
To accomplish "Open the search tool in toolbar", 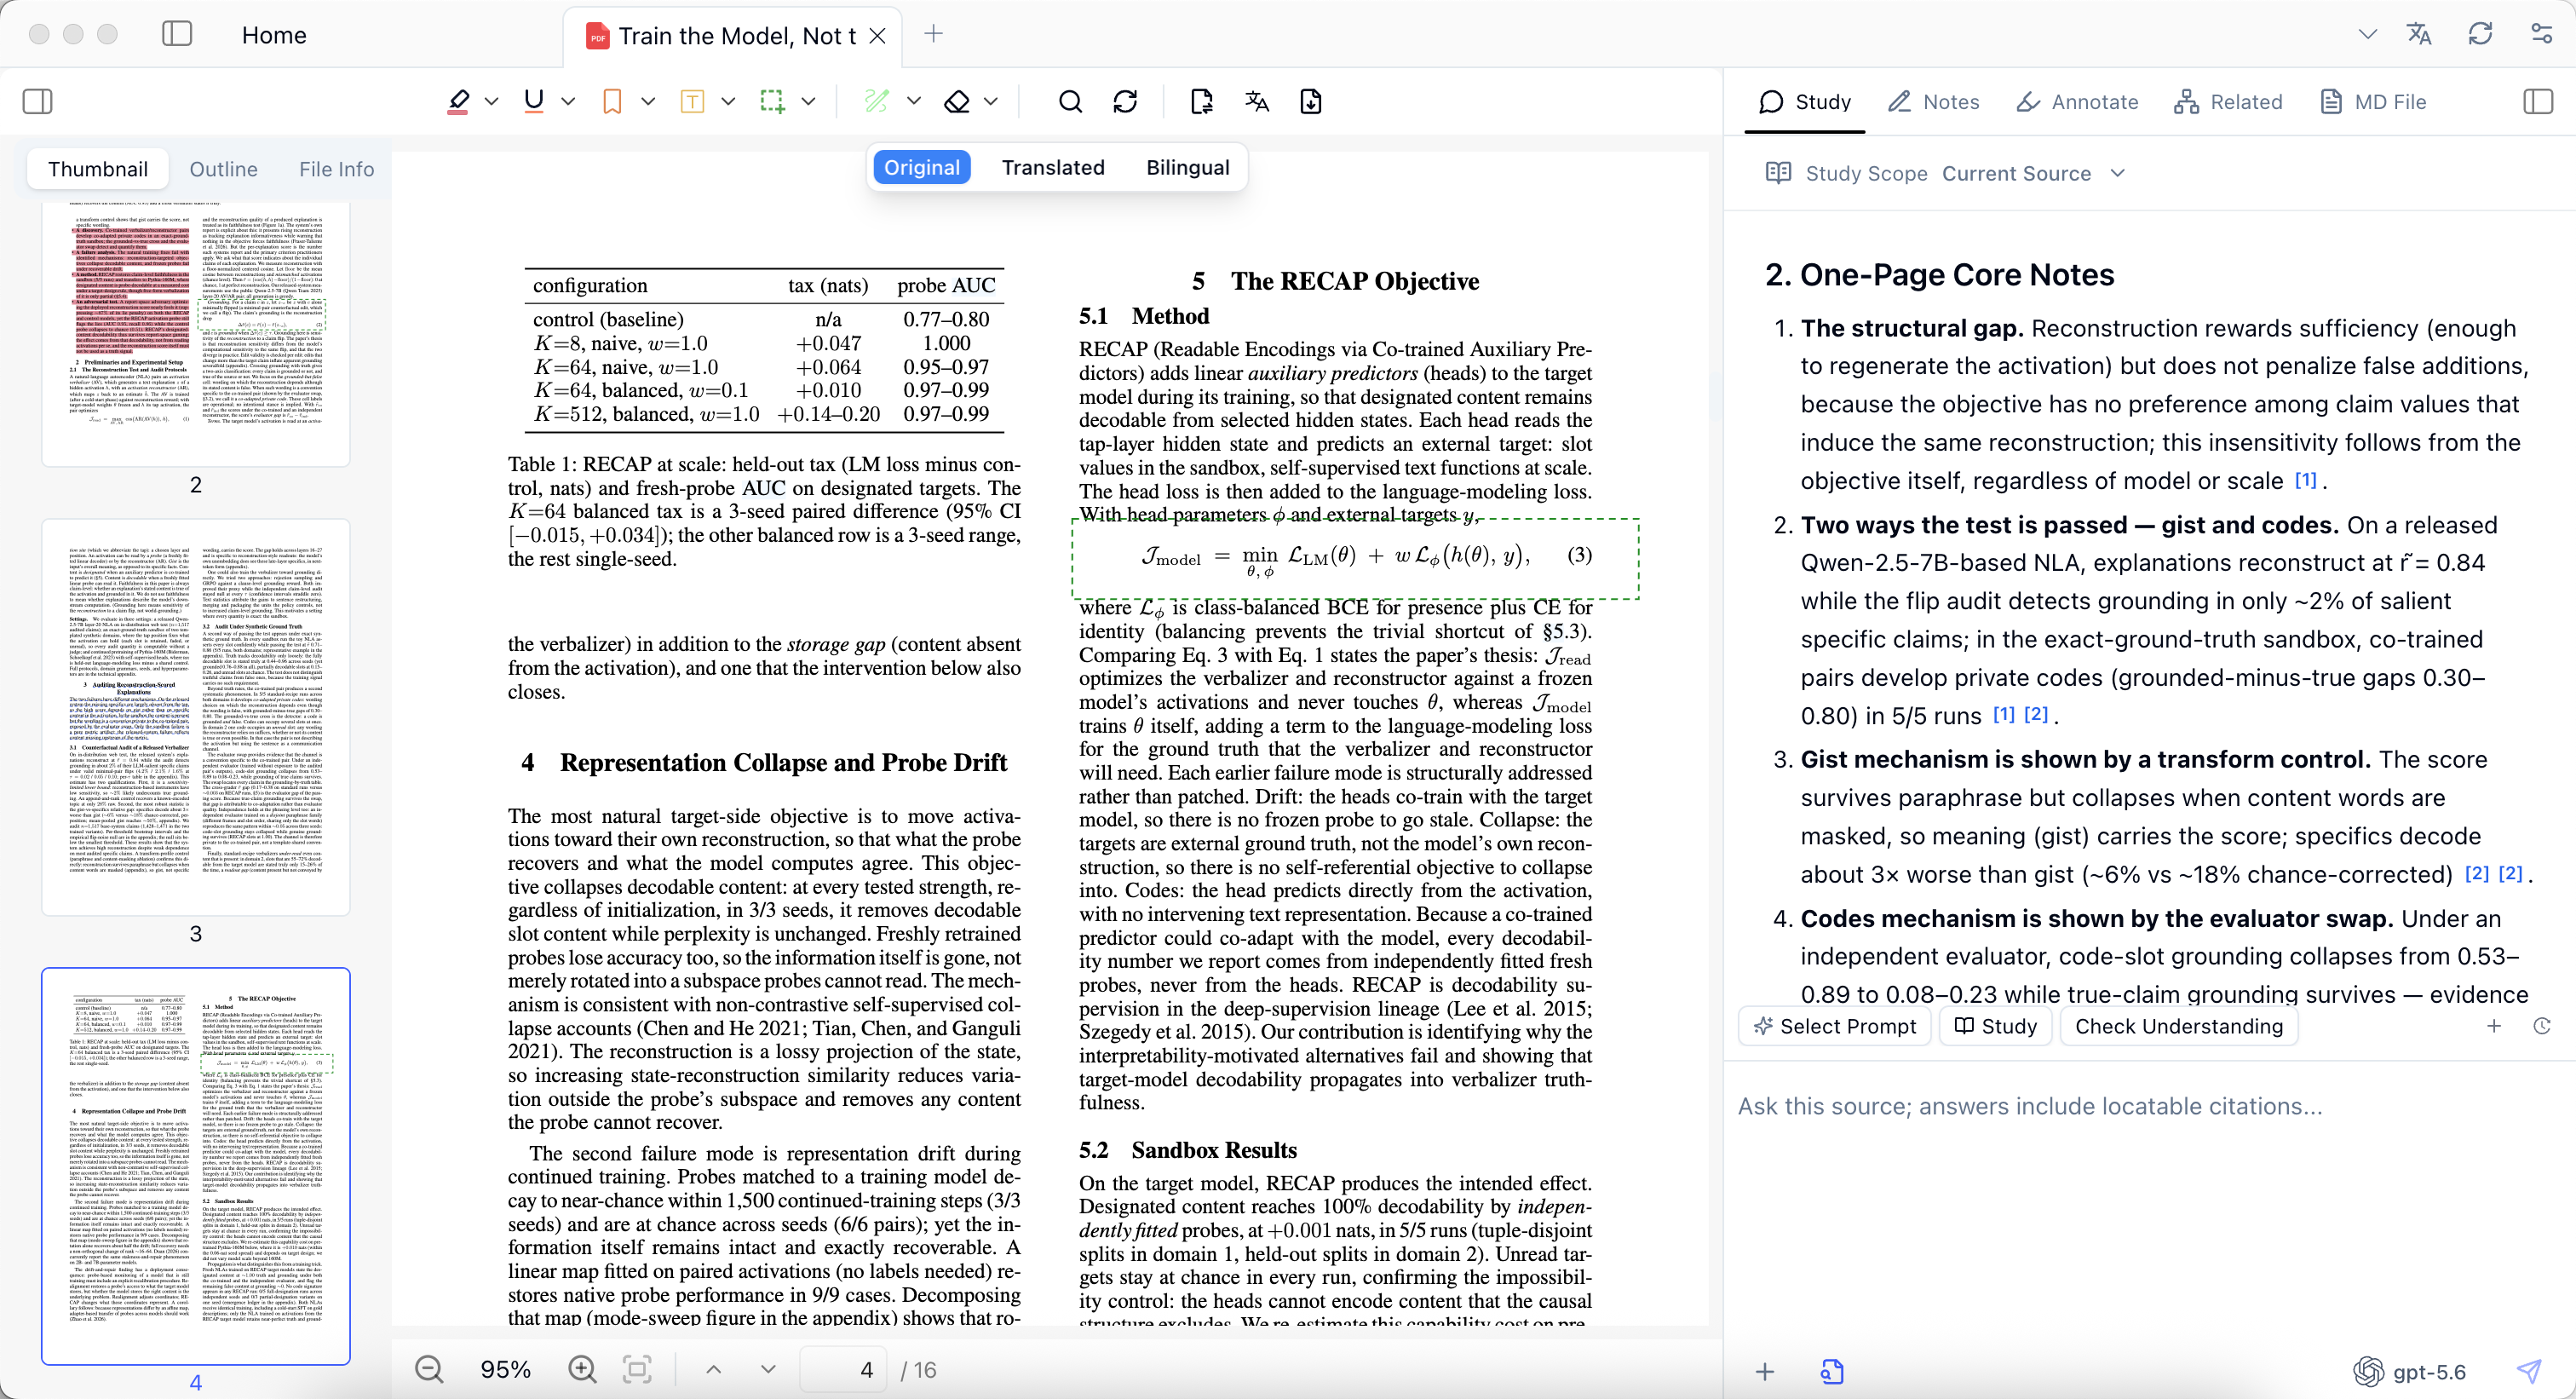I will click(1070, 101).
